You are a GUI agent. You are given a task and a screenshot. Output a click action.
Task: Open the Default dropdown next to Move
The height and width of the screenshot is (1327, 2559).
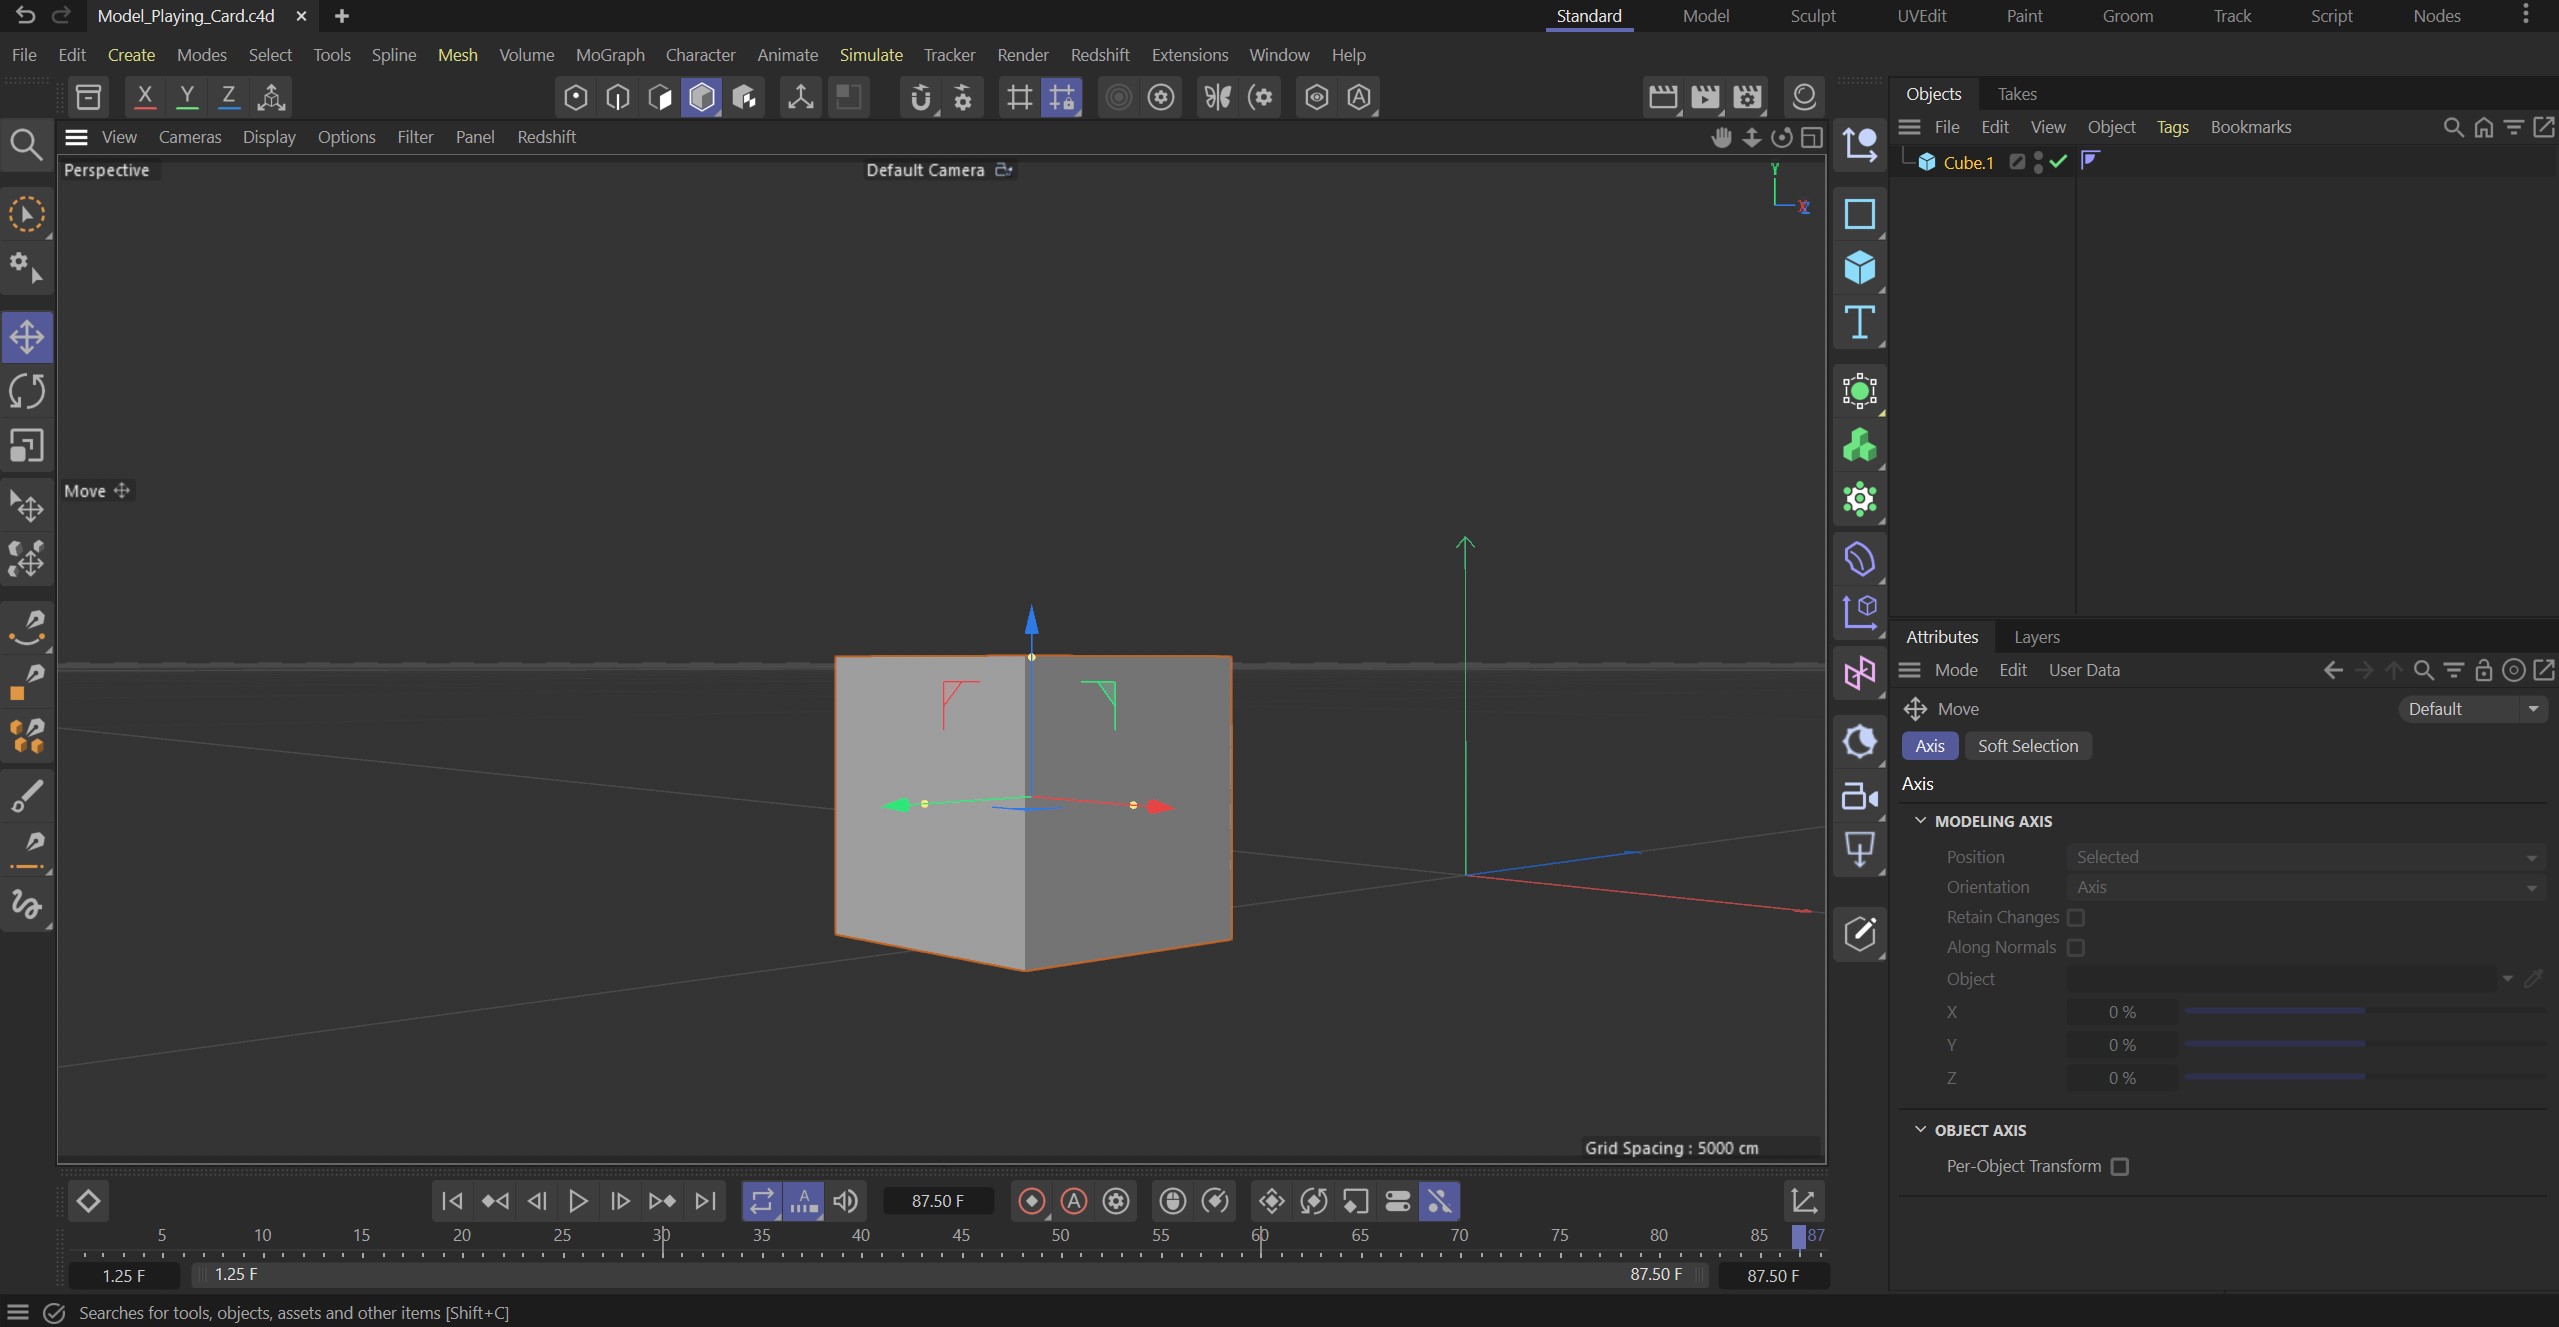point(2470,708)
